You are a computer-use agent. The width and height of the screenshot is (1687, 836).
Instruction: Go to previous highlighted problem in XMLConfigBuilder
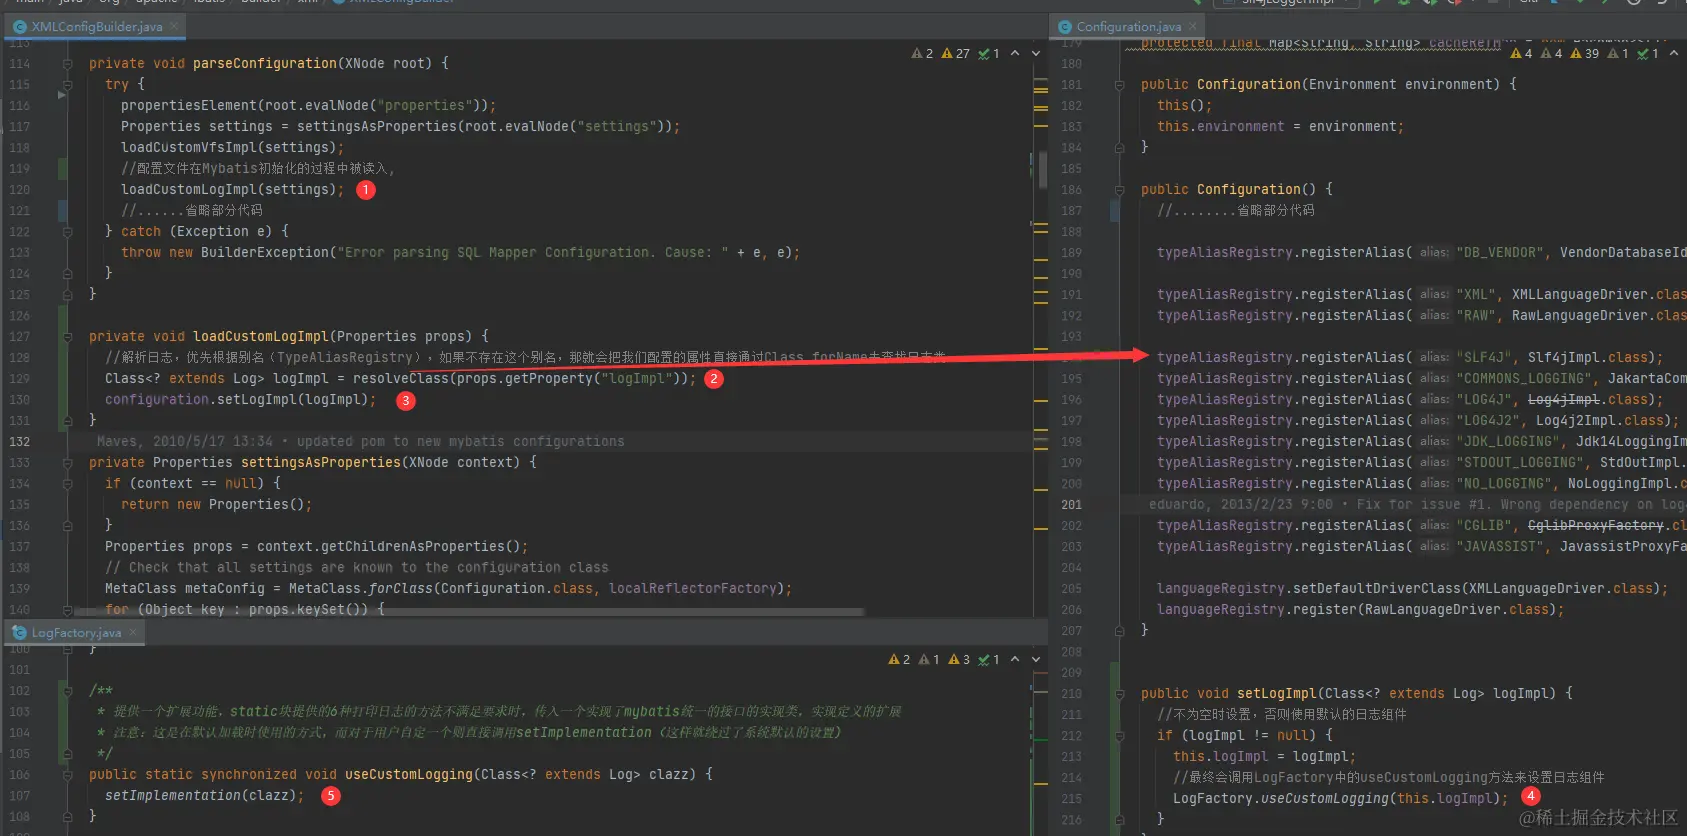[1015, 53]
